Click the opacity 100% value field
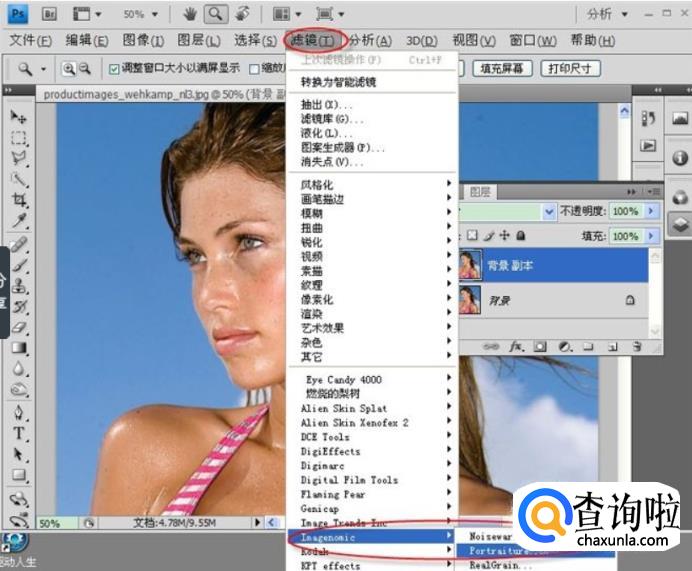 pyautogui.click(x=626, y=211)
